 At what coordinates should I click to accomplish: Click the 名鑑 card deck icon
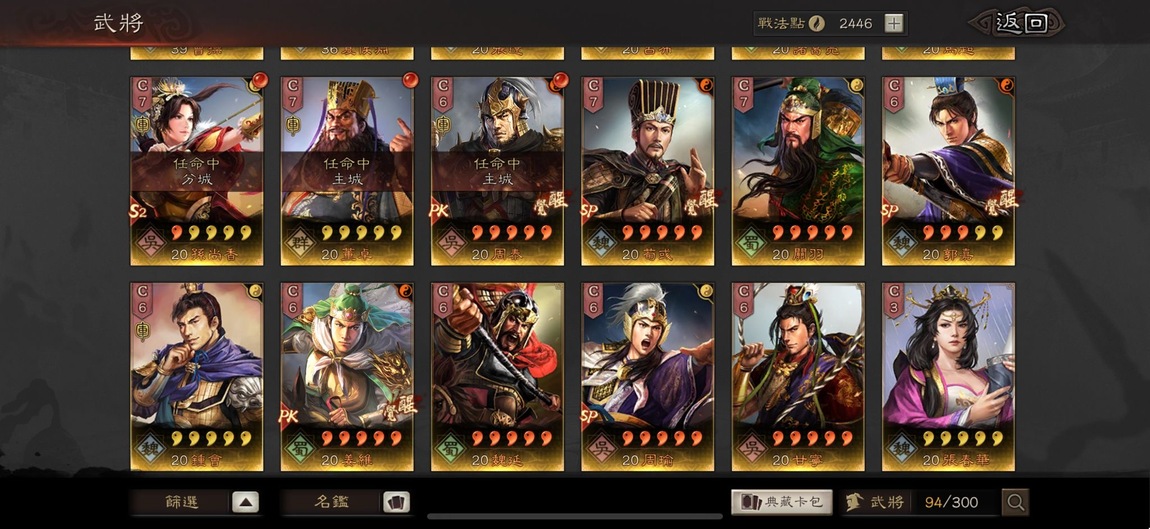(x=395, y=503)
